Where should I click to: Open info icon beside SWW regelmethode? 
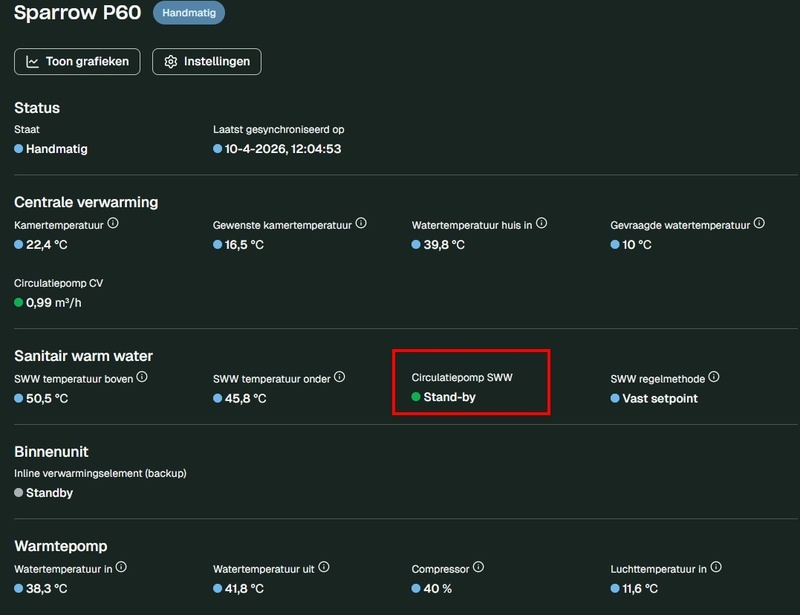click(x=714, y=377)
